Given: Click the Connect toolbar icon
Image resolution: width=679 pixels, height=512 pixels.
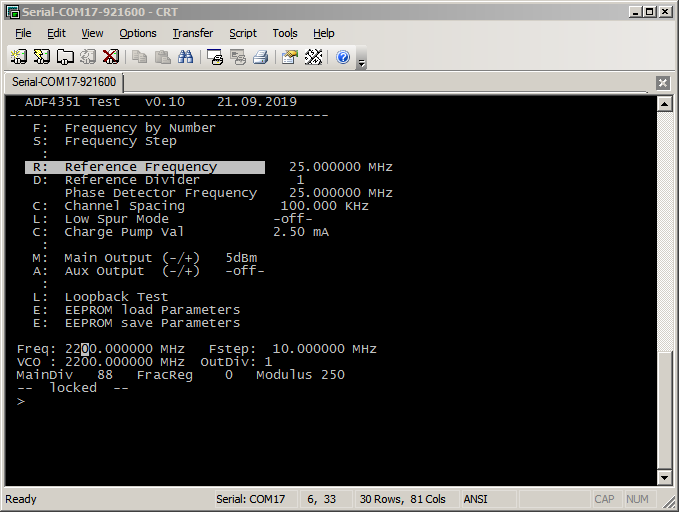Looking at the screenshot, I should (x=19, y=57).
